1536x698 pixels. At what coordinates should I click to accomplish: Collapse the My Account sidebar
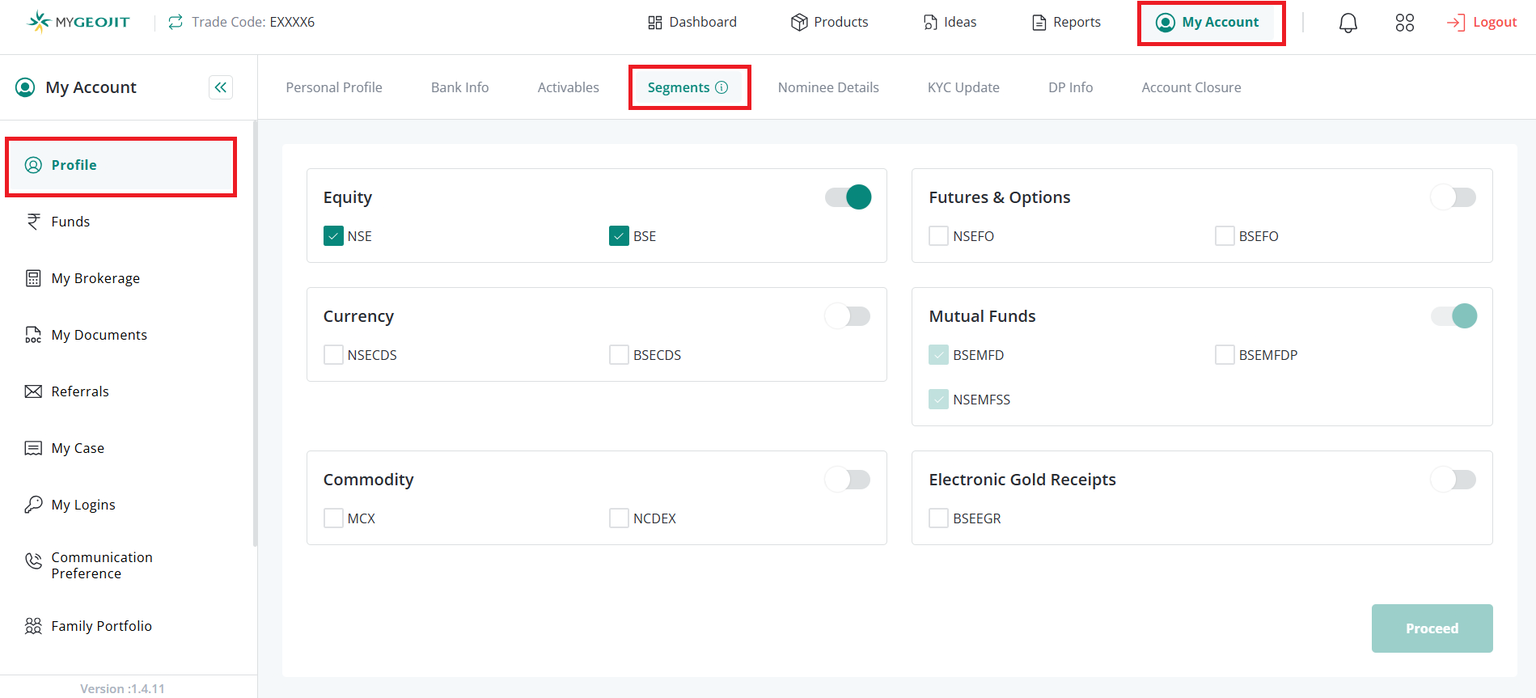coord(221,88)
